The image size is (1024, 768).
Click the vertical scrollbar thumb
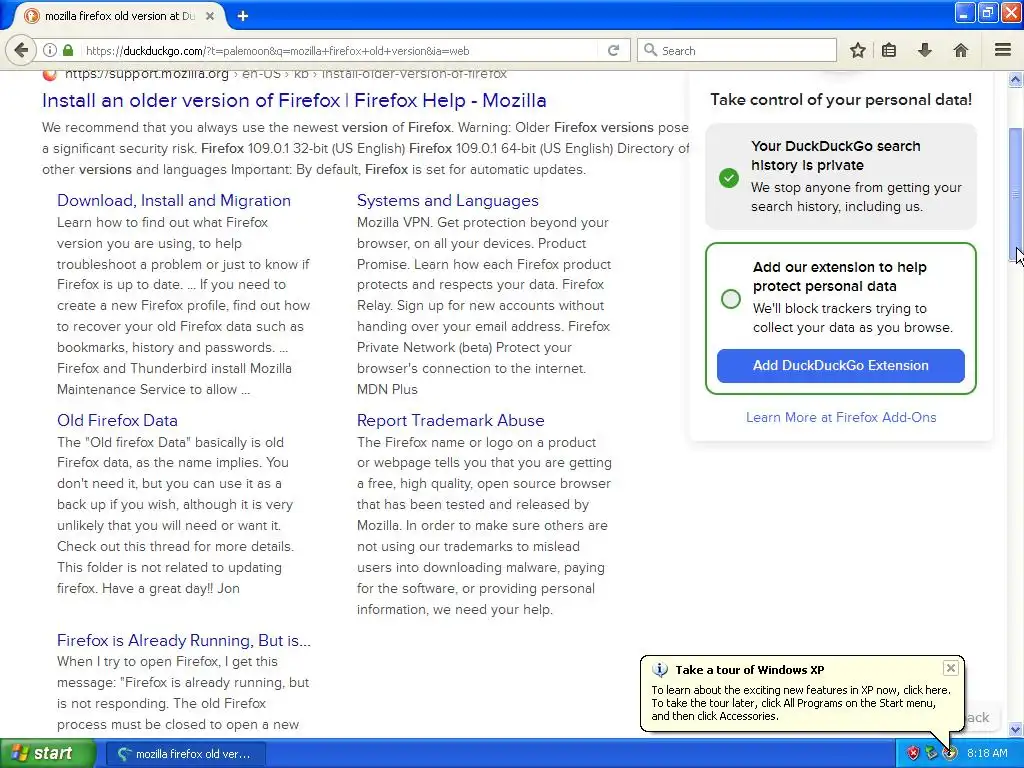tap(1016, 195)
